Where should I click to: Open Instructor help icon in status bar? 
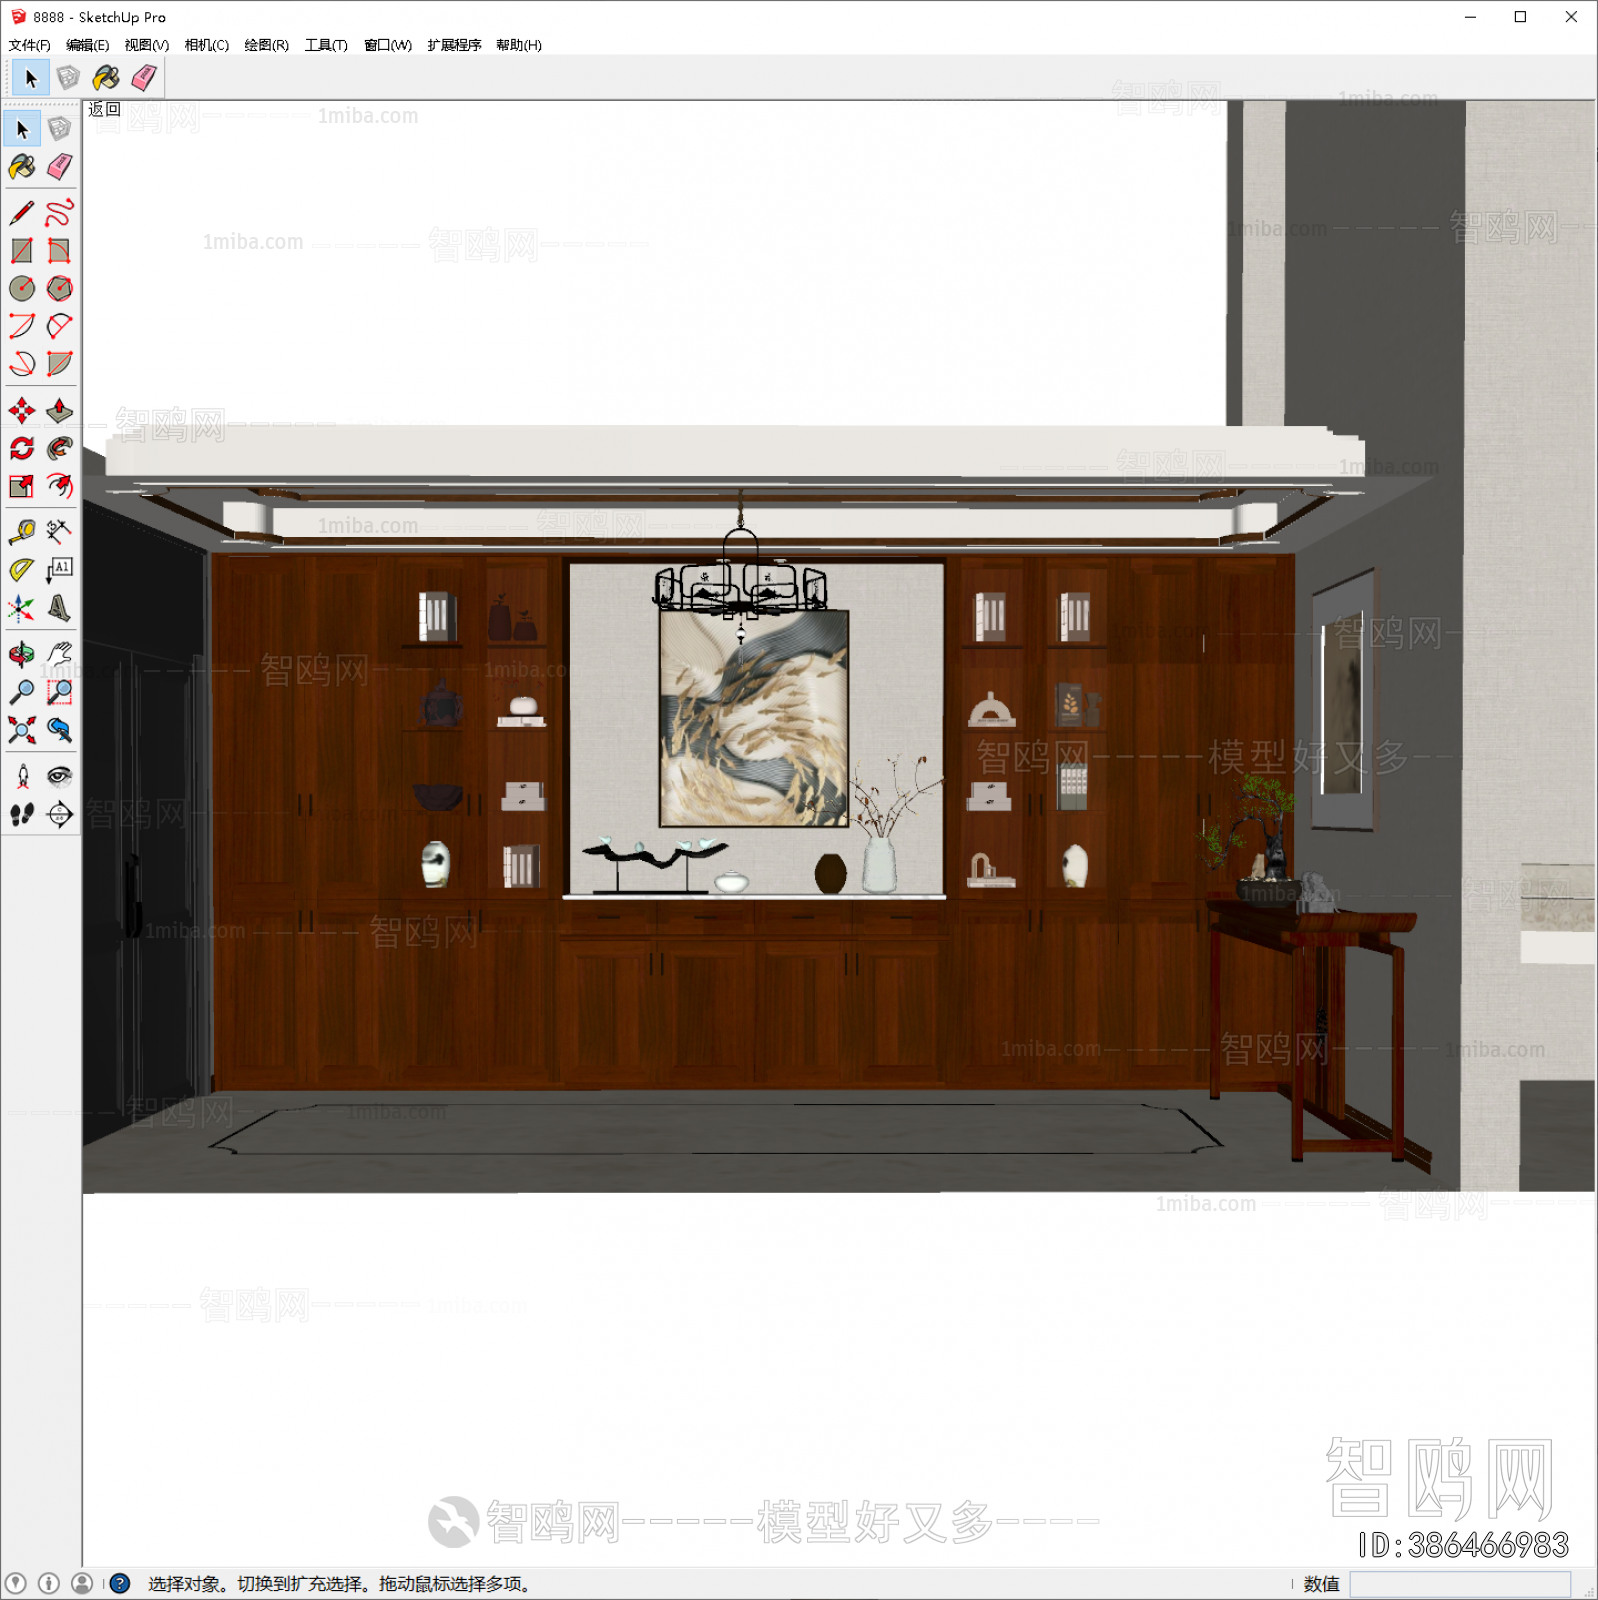(x=120, y=1584)
